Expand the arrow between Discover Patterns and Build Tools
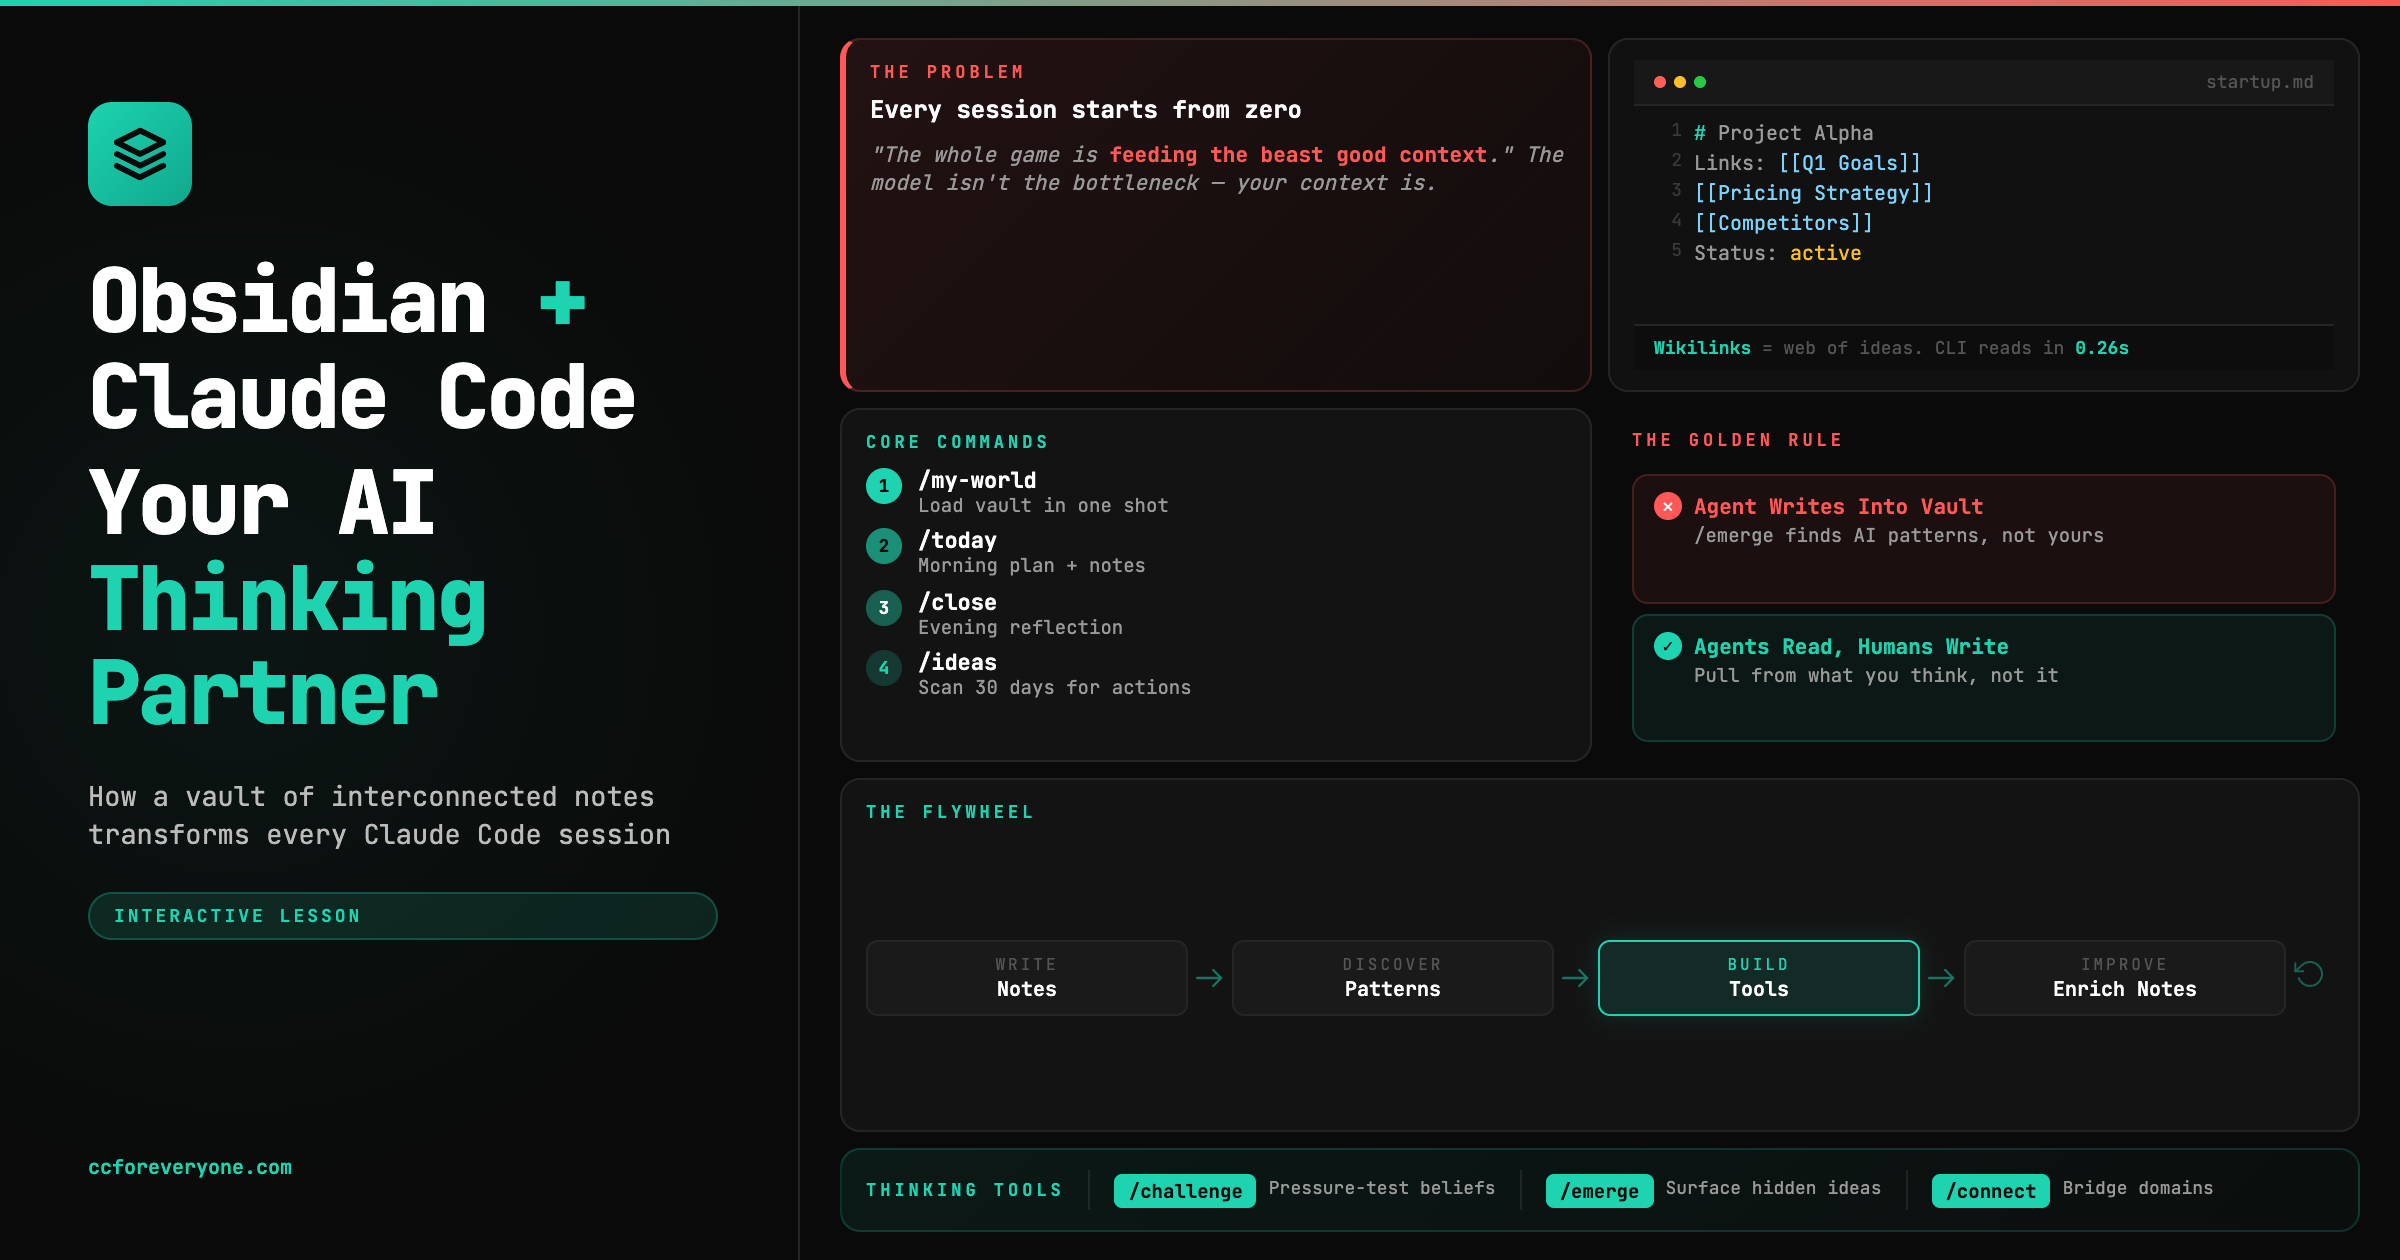 pos(1575,977)
